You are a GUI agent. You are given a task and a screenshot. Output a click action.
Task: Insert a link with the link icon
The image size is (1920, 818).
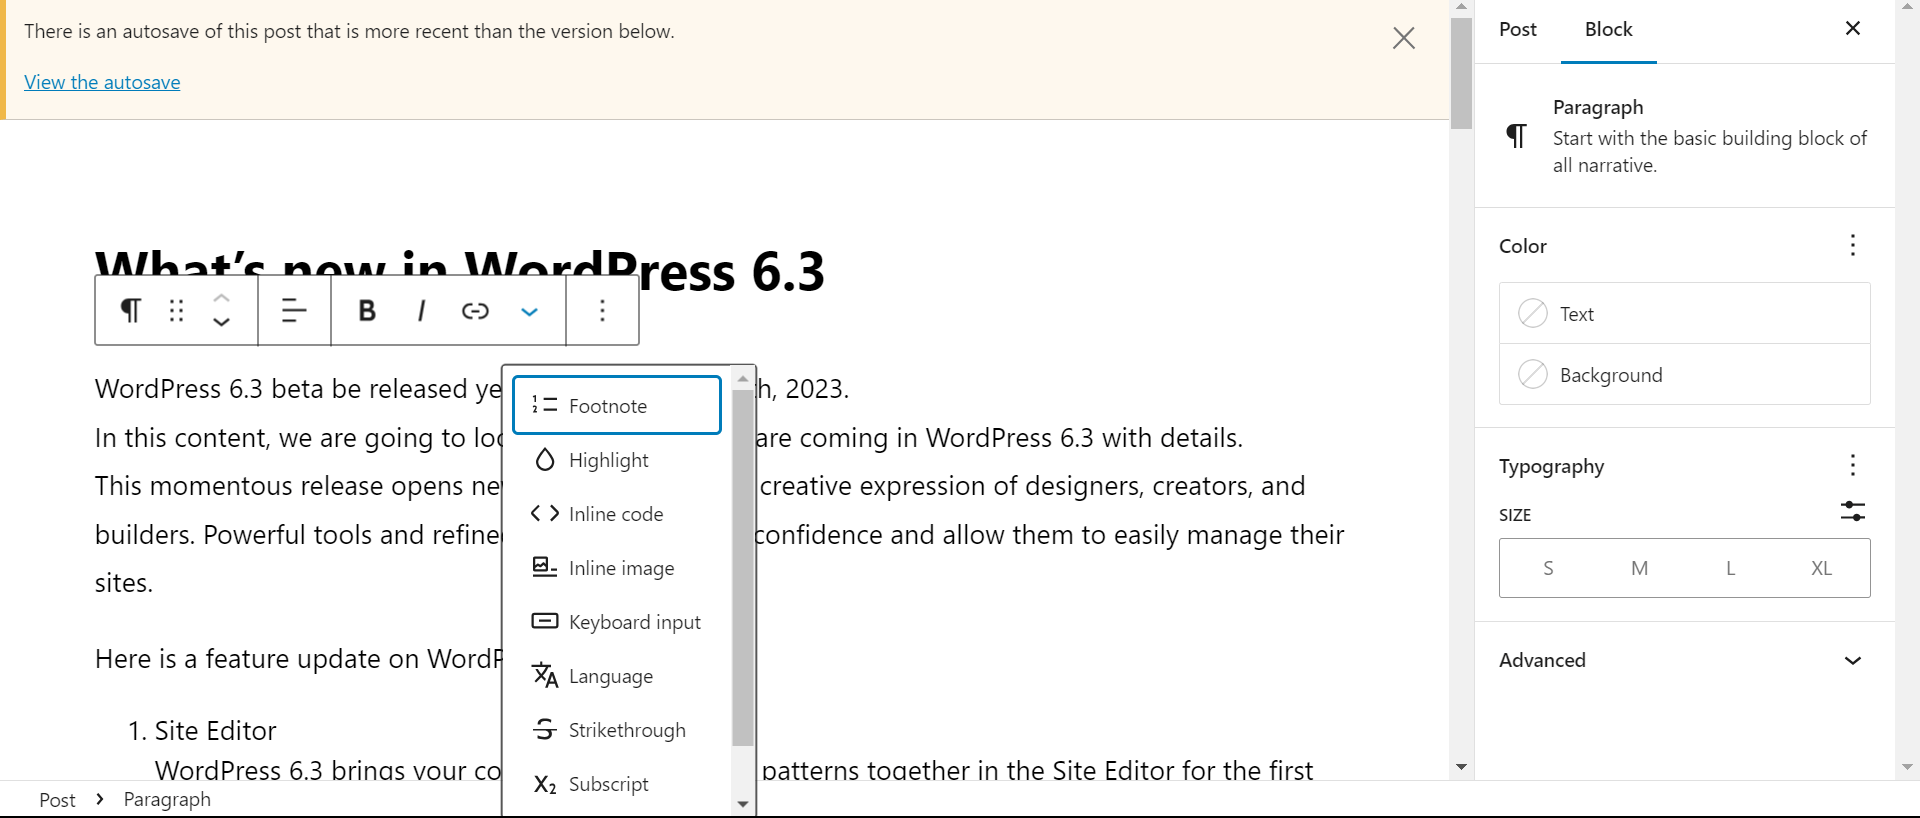click(475, 311)
